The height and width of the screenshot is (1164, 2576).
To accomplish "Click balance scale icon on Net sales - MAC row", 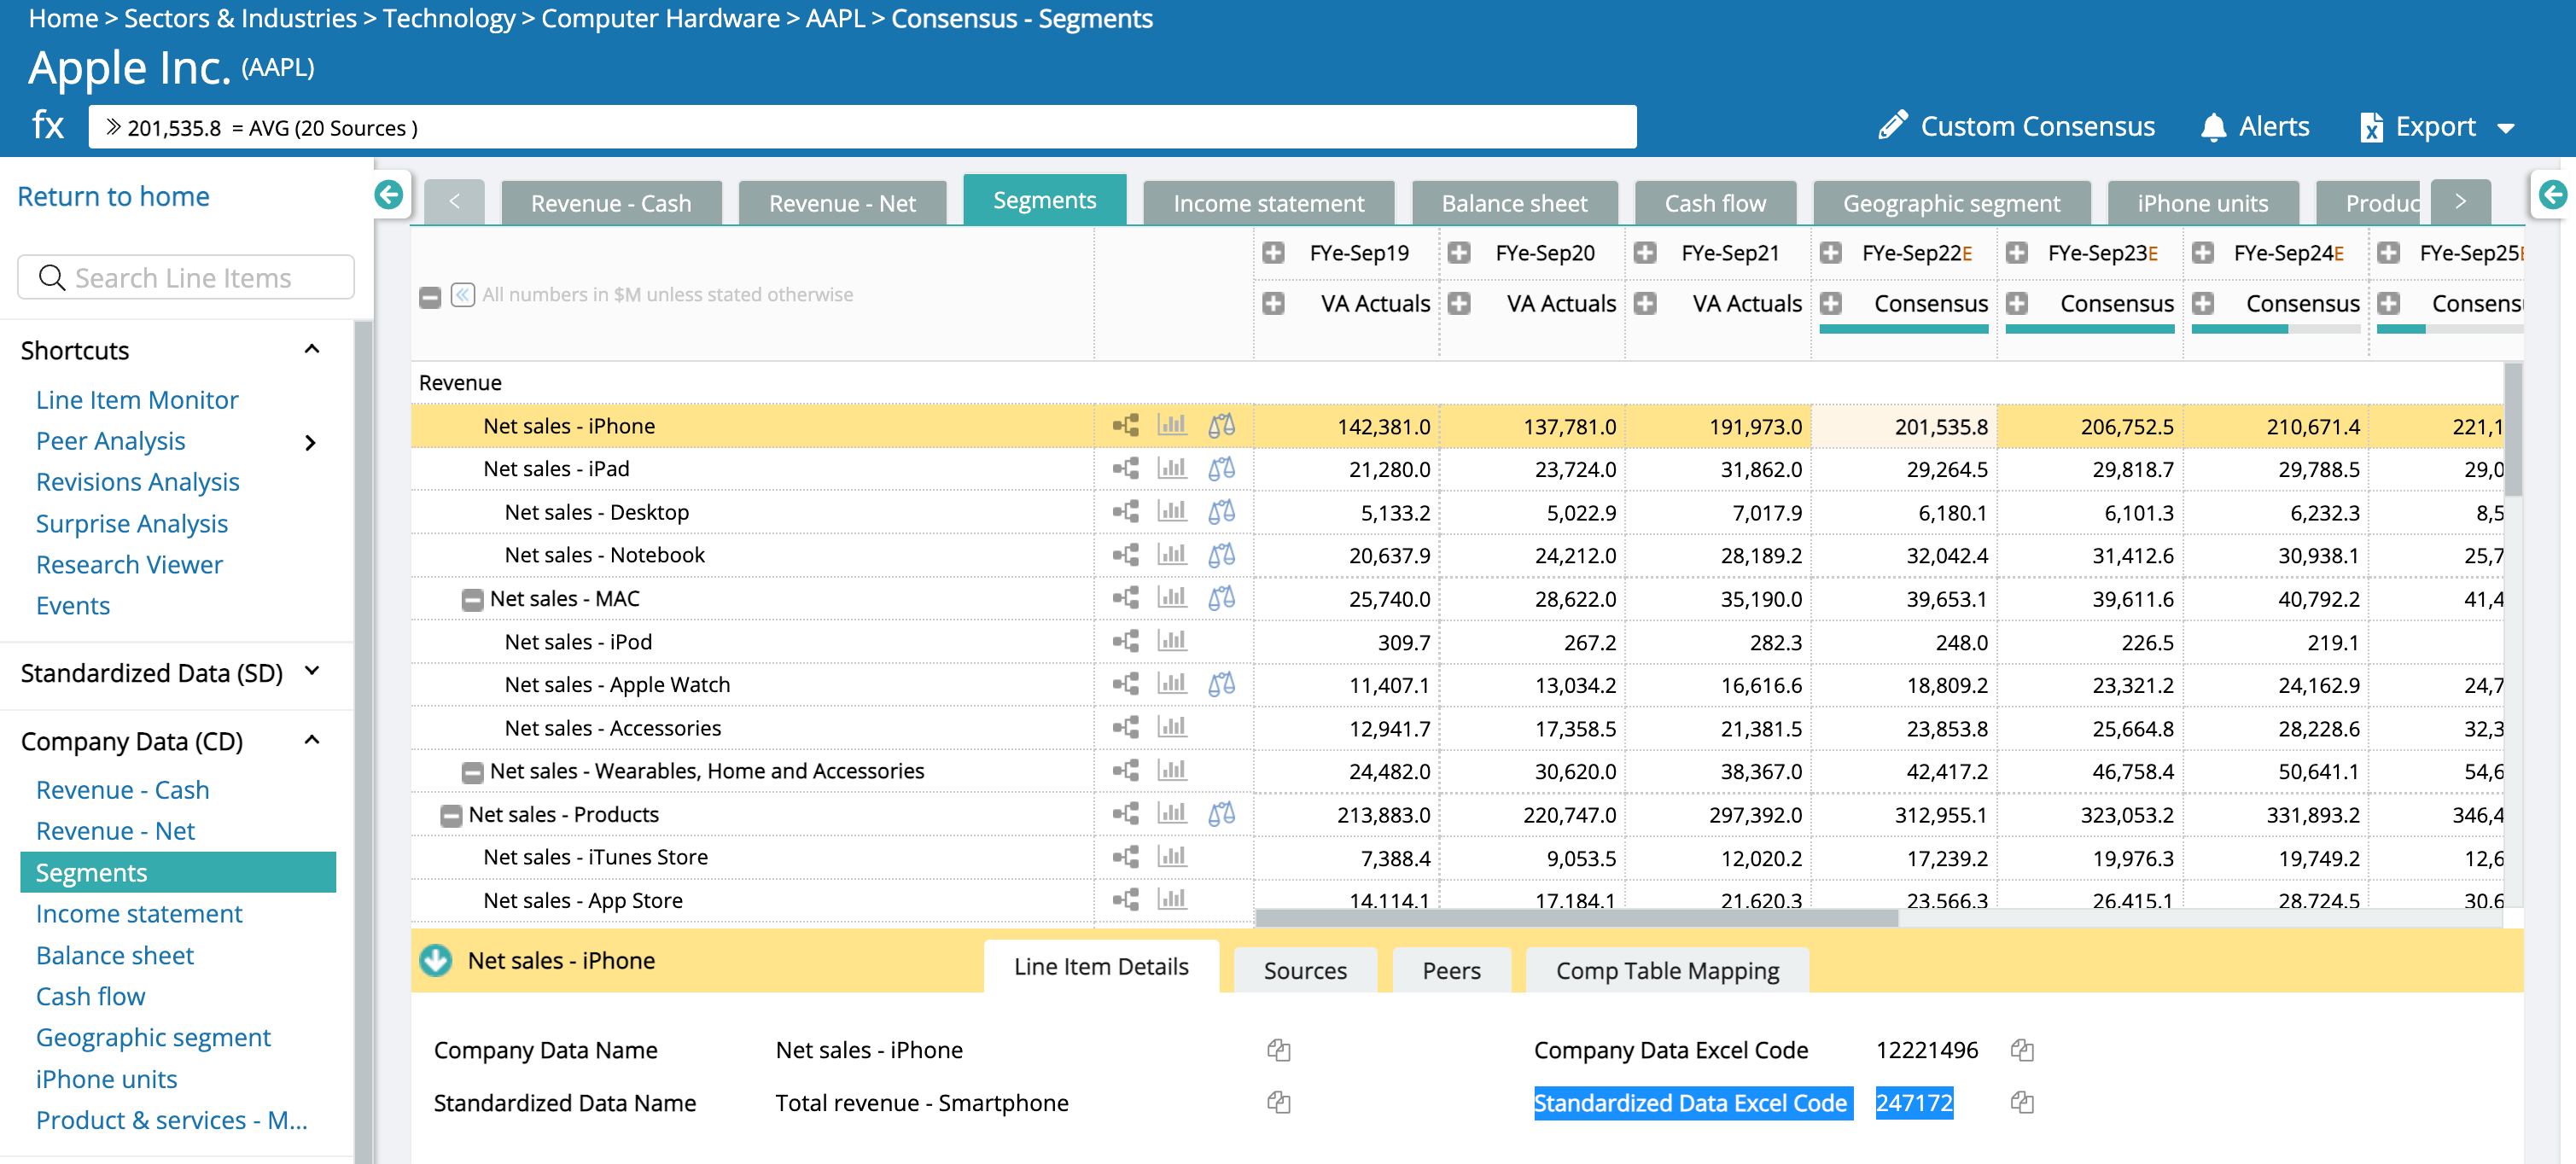I will tap(1221, 598).
